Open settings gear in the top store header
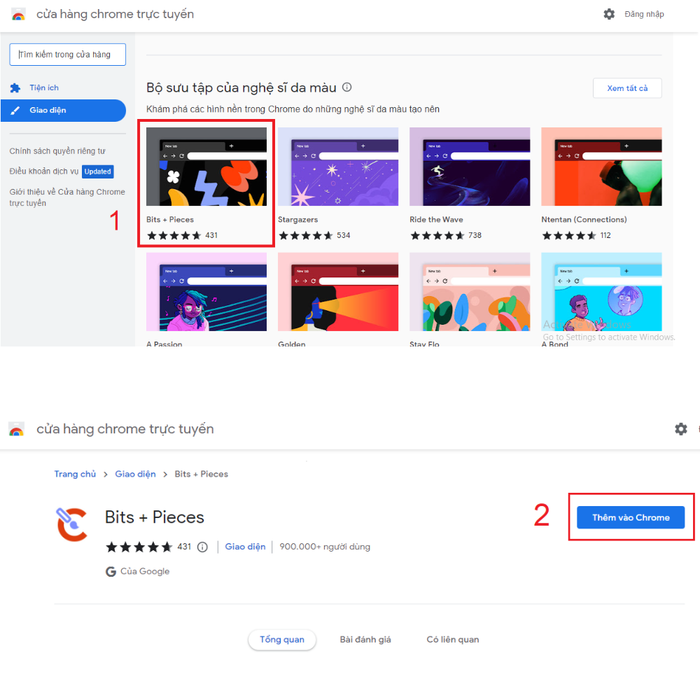The height and width of the screenshot is (700, 700). click(x=609, y=14)
